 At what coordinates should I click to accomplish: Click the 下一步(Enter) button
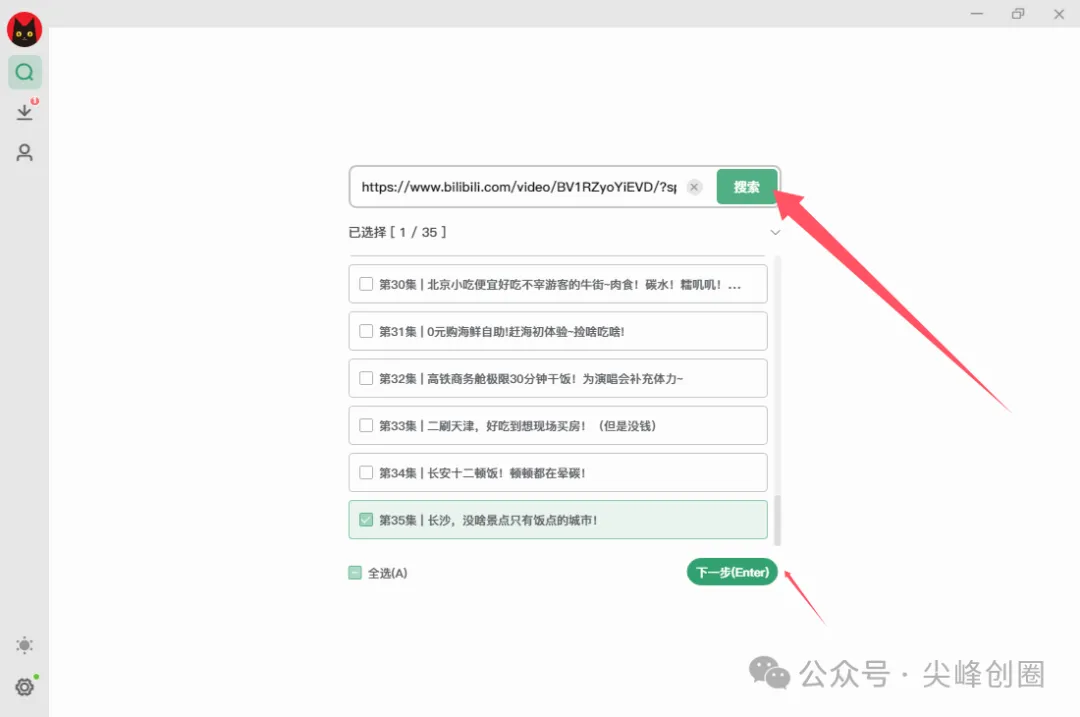(732, 572)
